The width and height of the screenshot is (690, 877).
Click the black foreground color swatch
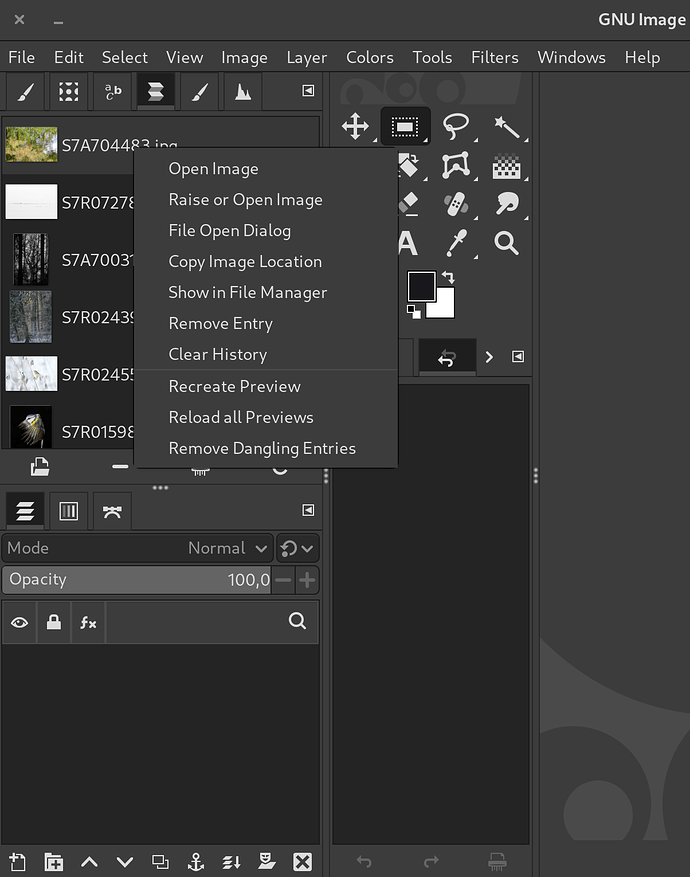coord(421,287)
